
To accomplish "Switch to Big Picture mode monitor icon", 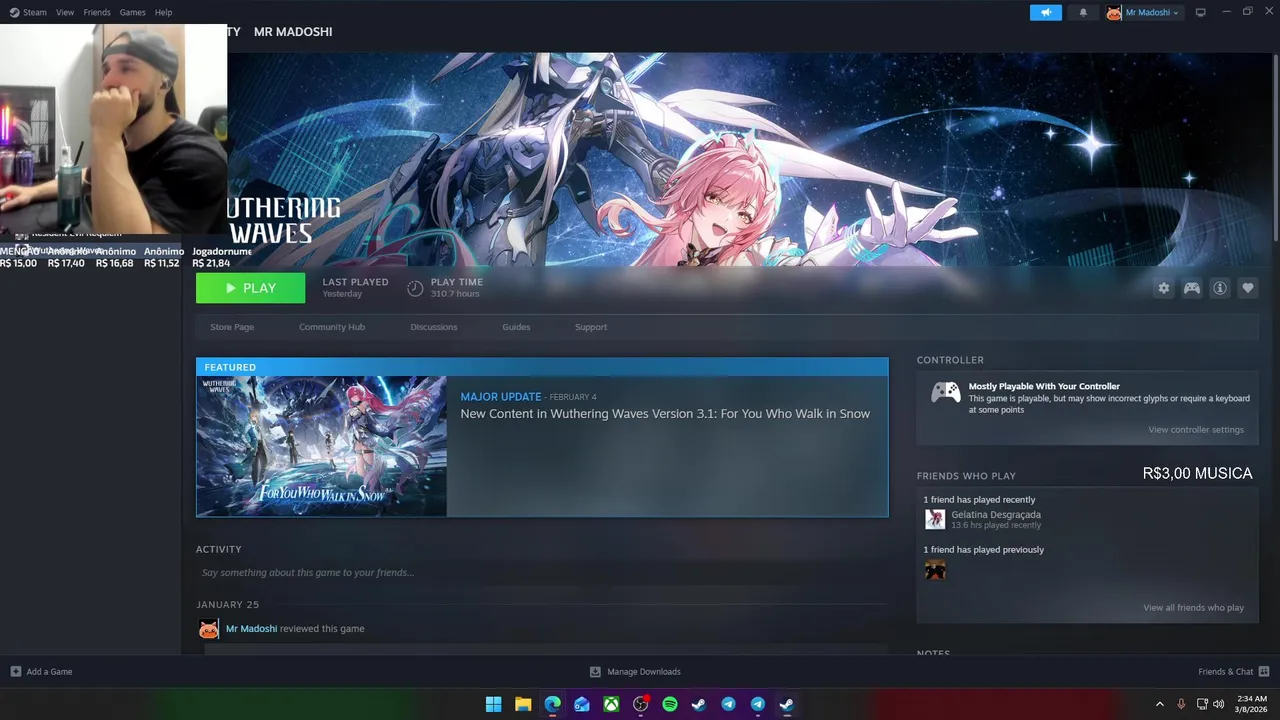I will point(1201,12).
